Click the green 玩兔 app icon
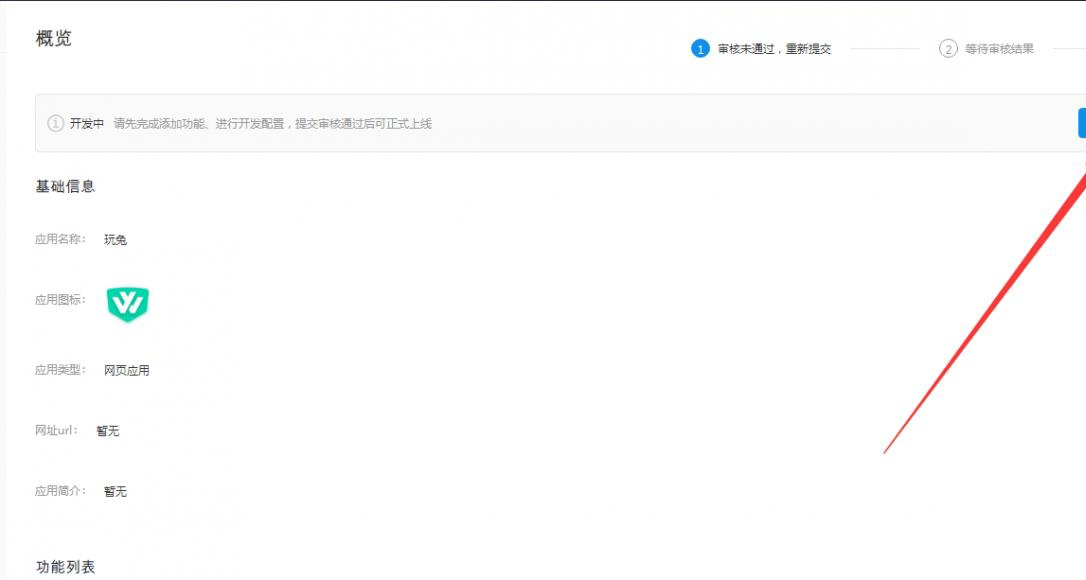 tap(128, 304)
